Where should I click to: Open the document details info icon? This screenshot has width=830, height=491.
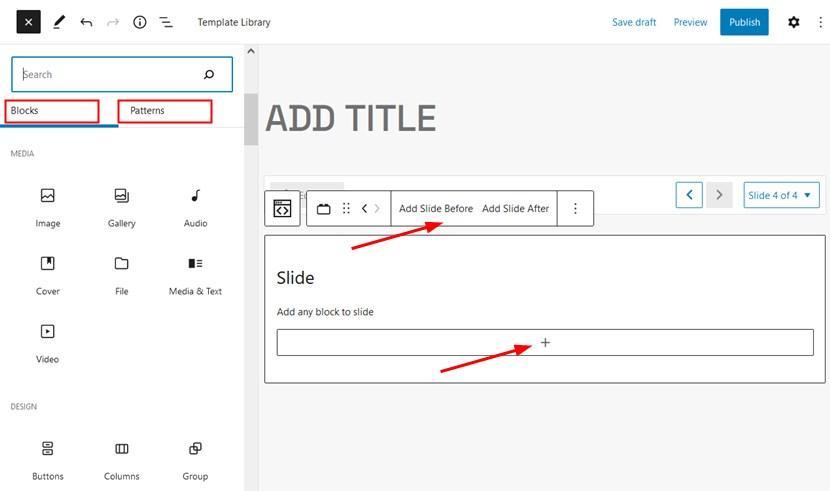140,22
